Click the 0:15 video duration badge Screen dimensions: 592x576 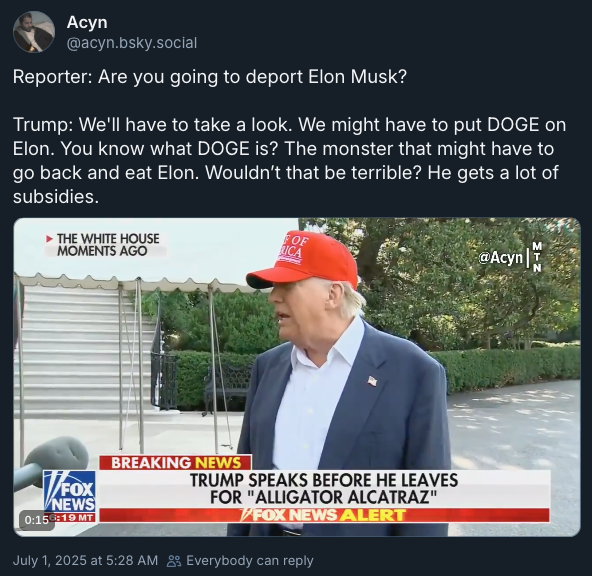coord(37,520)
